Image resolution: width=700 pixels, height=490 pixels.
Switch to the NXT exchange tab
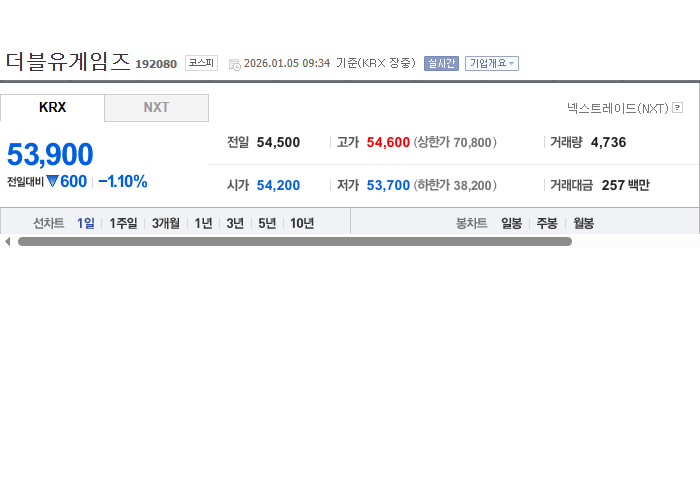click(156, 108)
